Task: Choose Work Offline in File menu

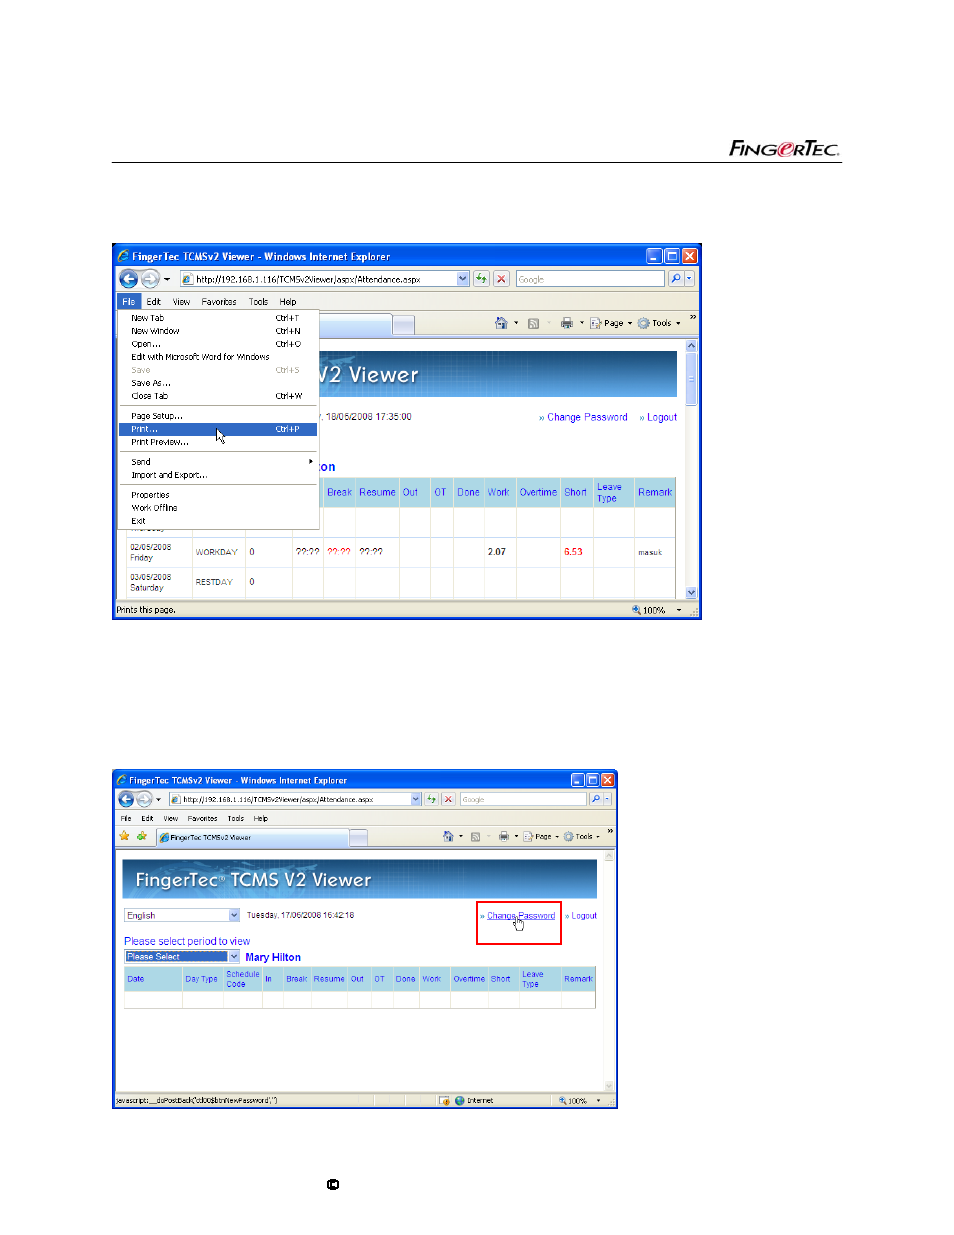Action: (218, 508)
